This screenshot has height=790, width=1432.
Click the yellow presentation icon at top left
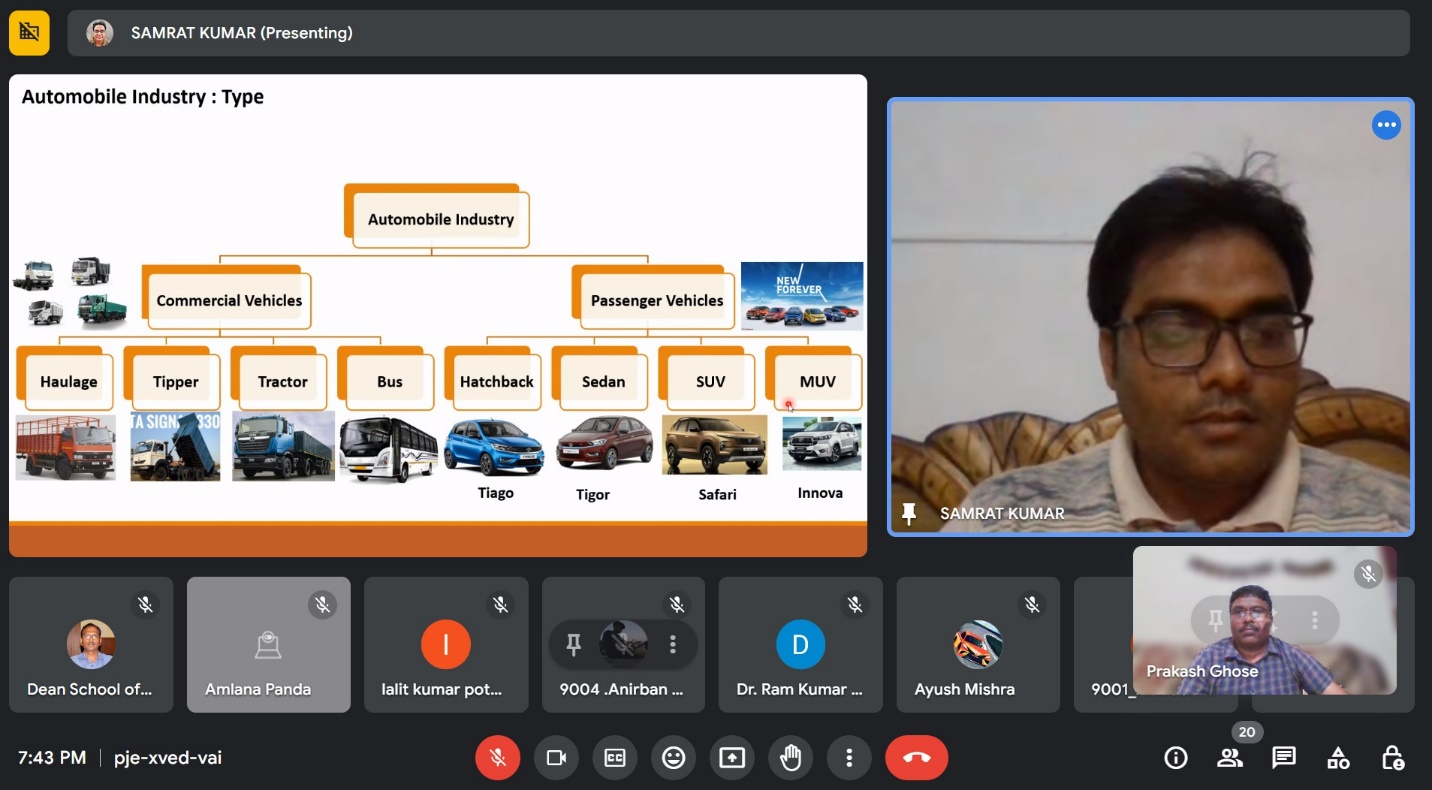(29, 33)
